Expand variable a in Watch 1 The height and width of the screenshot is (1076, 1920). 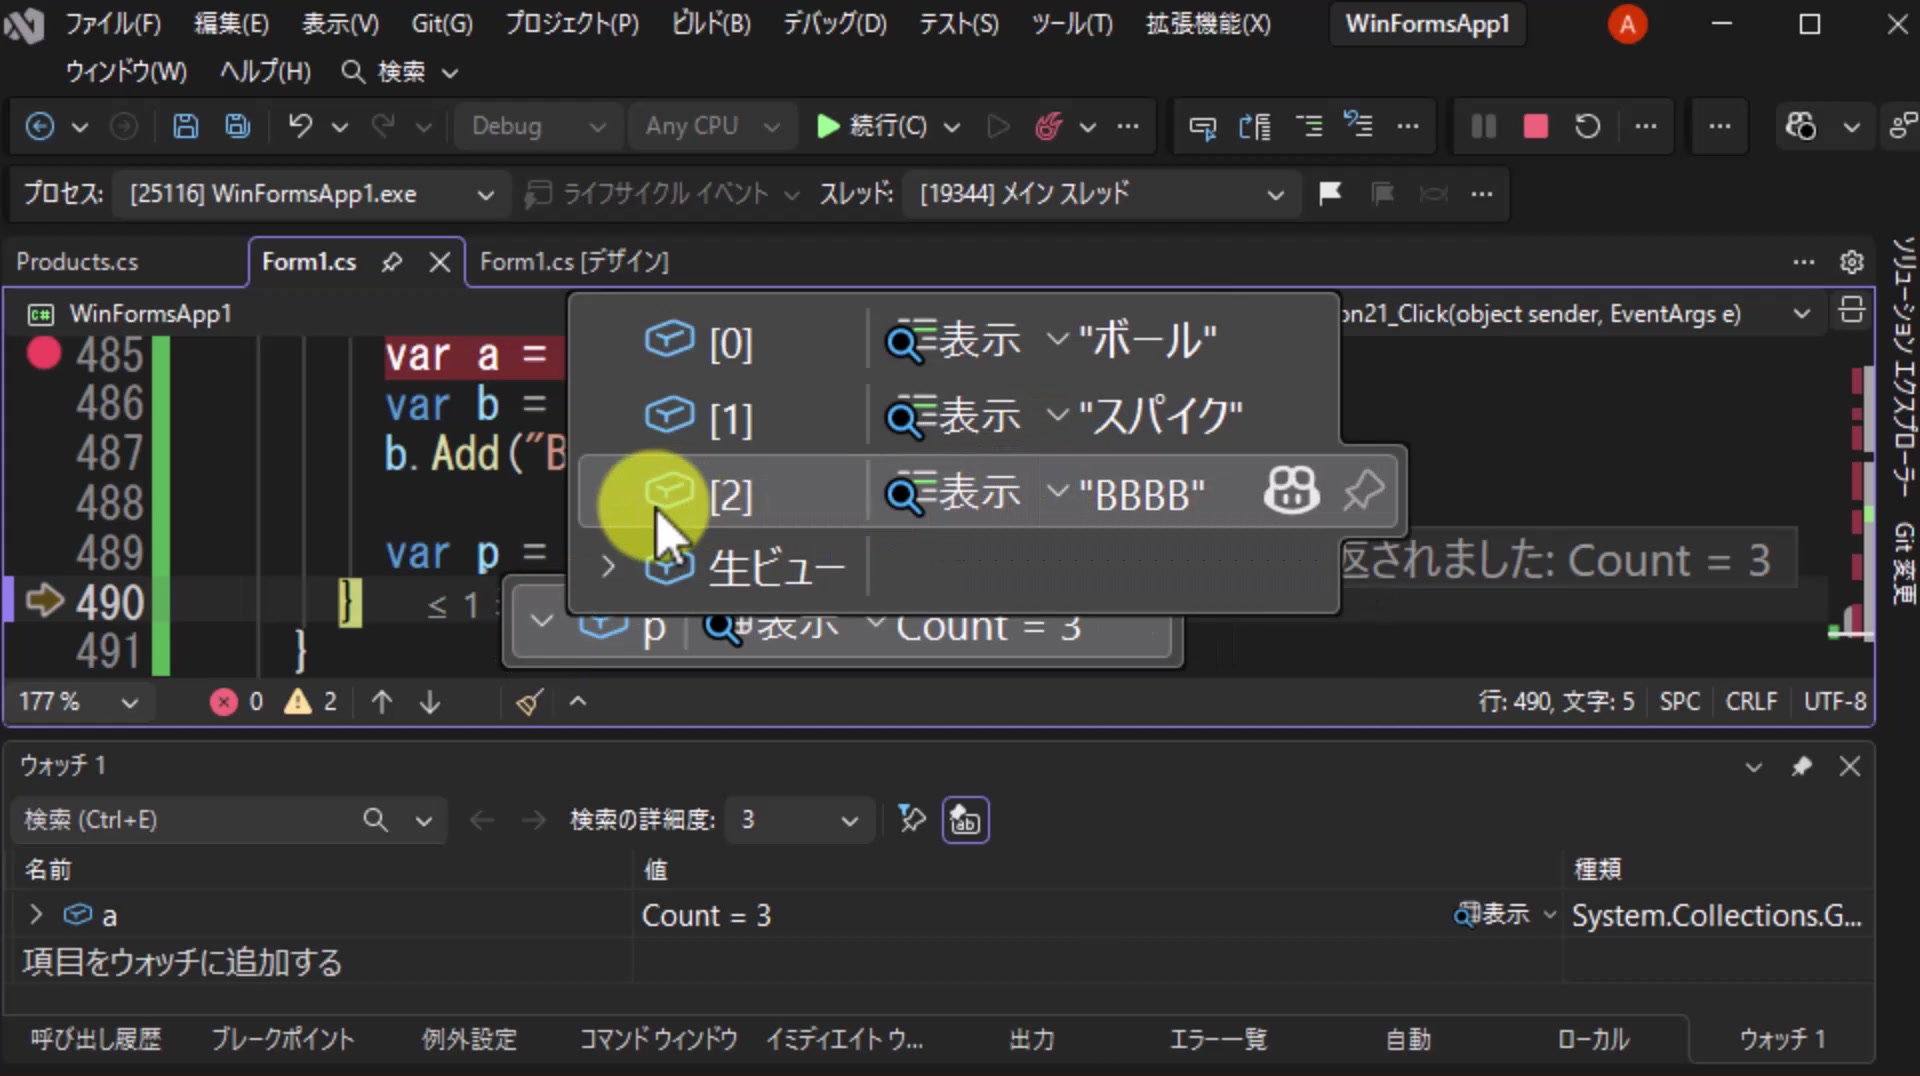click(36, 915)
